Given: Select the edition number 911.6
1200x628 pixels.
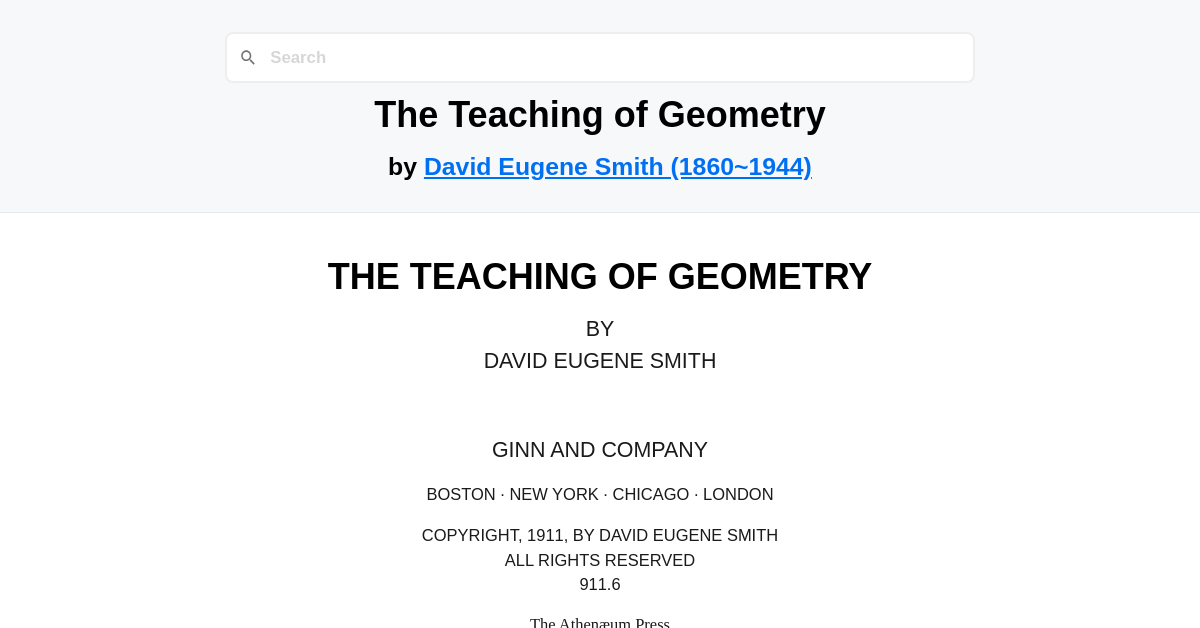Looking at the screenshot, I should pyautogui.click(x=600, y=584).
